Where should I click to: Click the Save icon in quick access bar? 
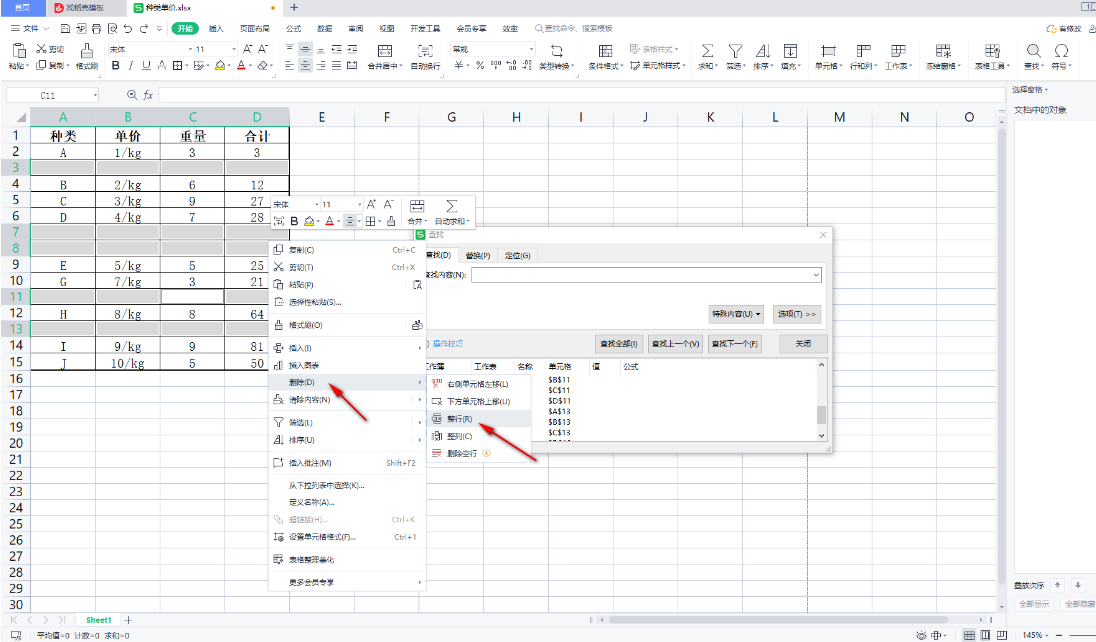coord(65,29)
